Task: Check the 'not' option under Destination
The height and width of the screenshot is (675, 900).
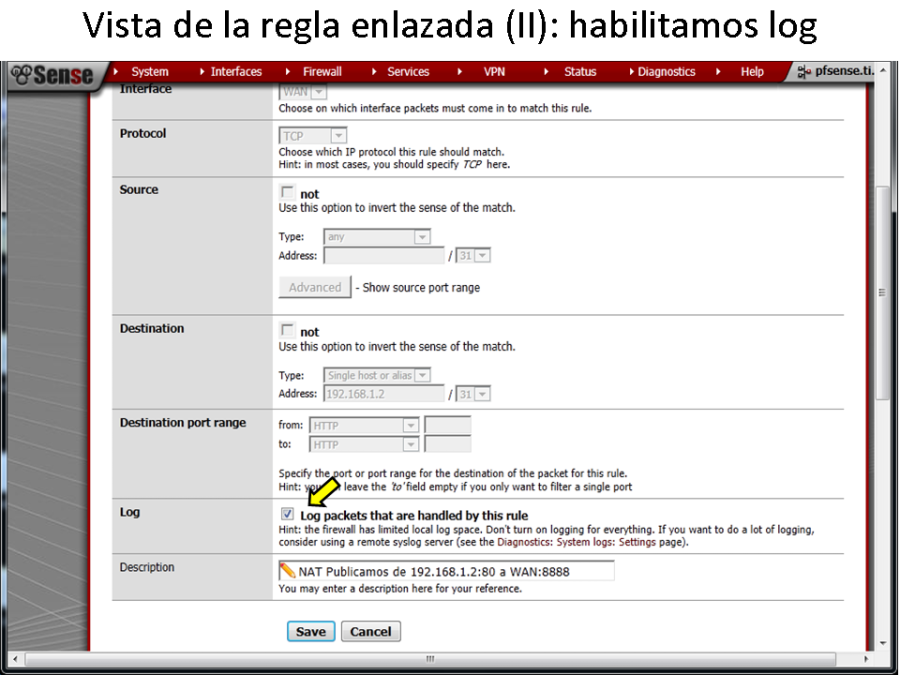Action: 288,329
